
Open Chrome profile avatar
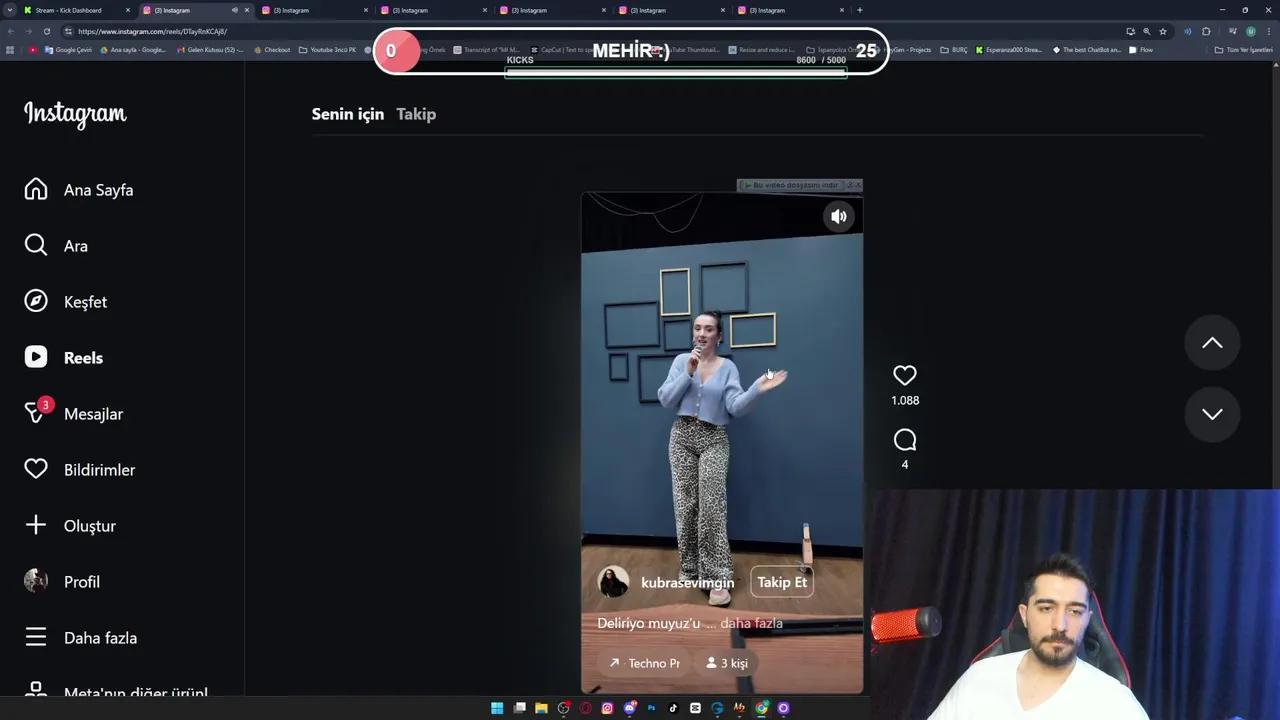tap(1250, 31)
